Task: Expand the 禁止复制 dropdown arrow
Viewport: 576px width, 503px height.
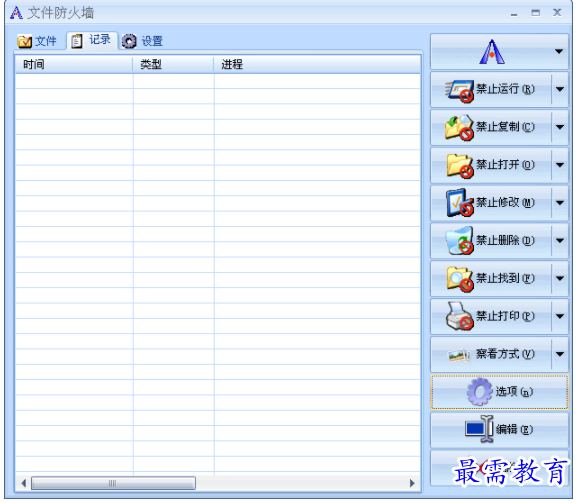Action: [560, 127]
